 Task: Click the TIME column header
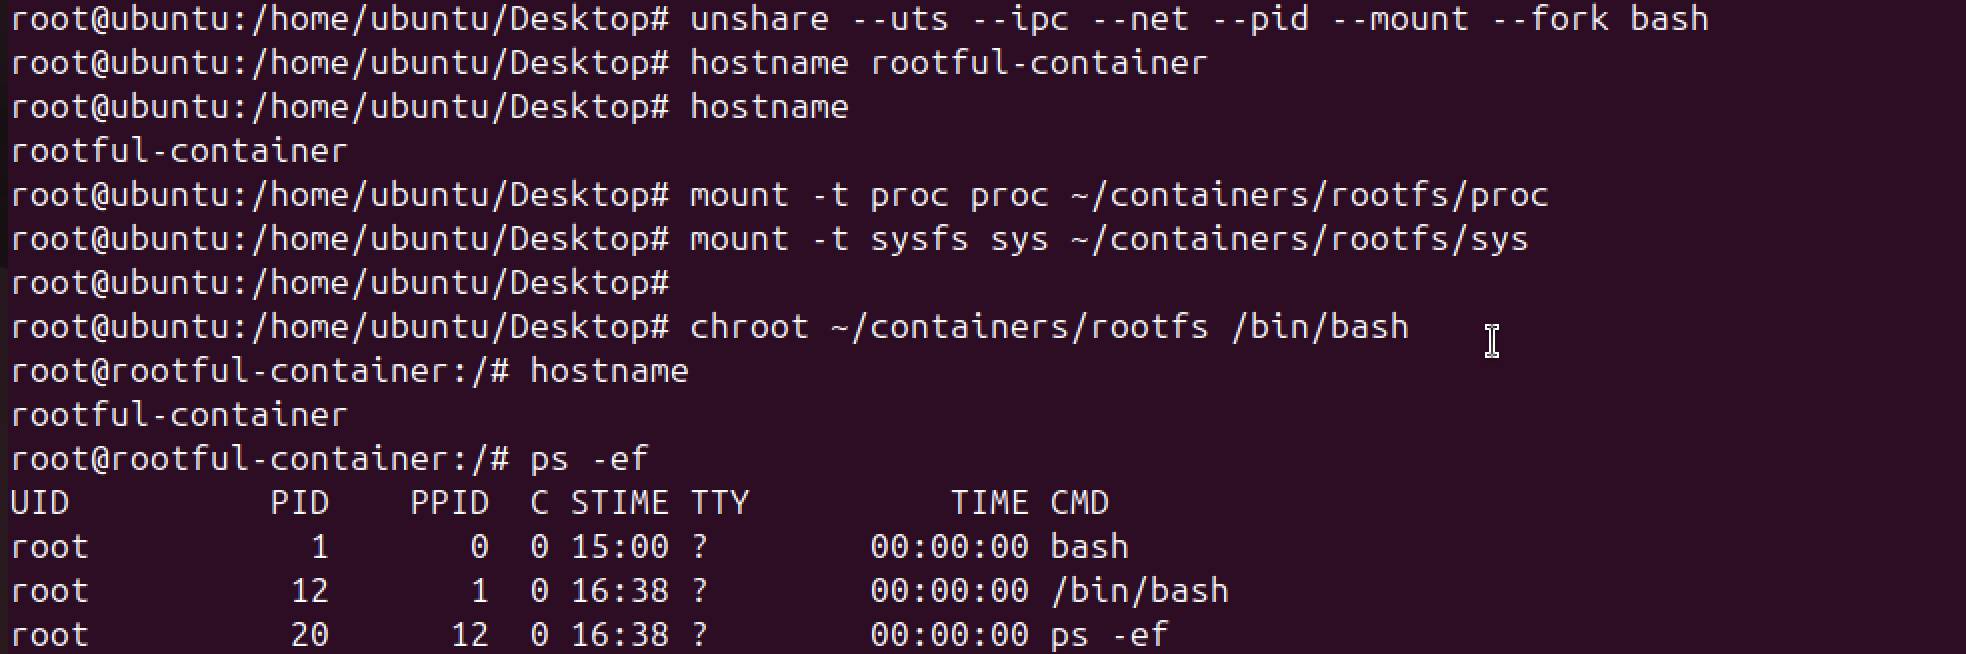pyautogui.click(x=989, y=502)
